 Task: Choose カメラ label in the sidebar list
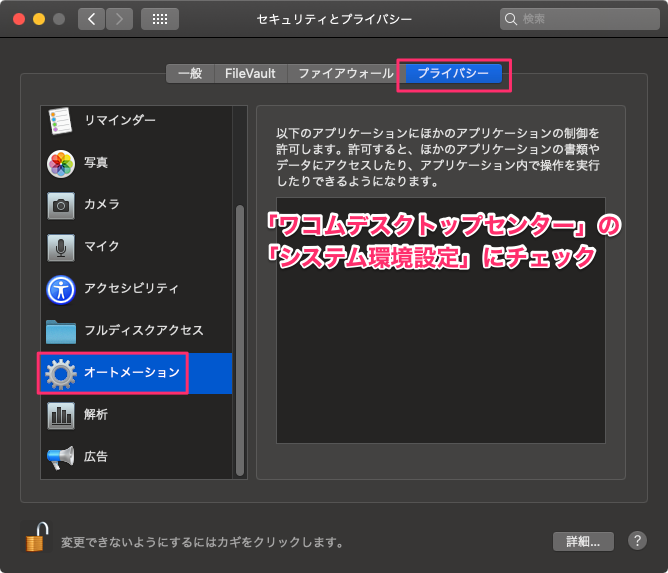102,204
